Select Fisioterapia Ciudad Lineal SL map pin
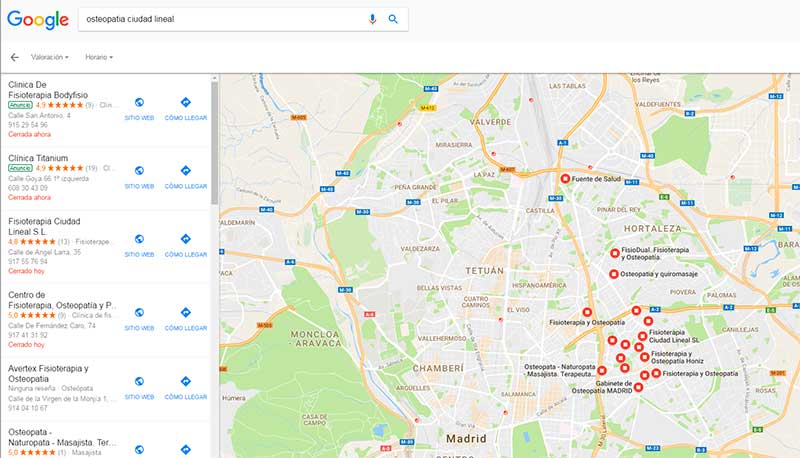This screenshot has width=800, height=458. click(x=642, y=336)
